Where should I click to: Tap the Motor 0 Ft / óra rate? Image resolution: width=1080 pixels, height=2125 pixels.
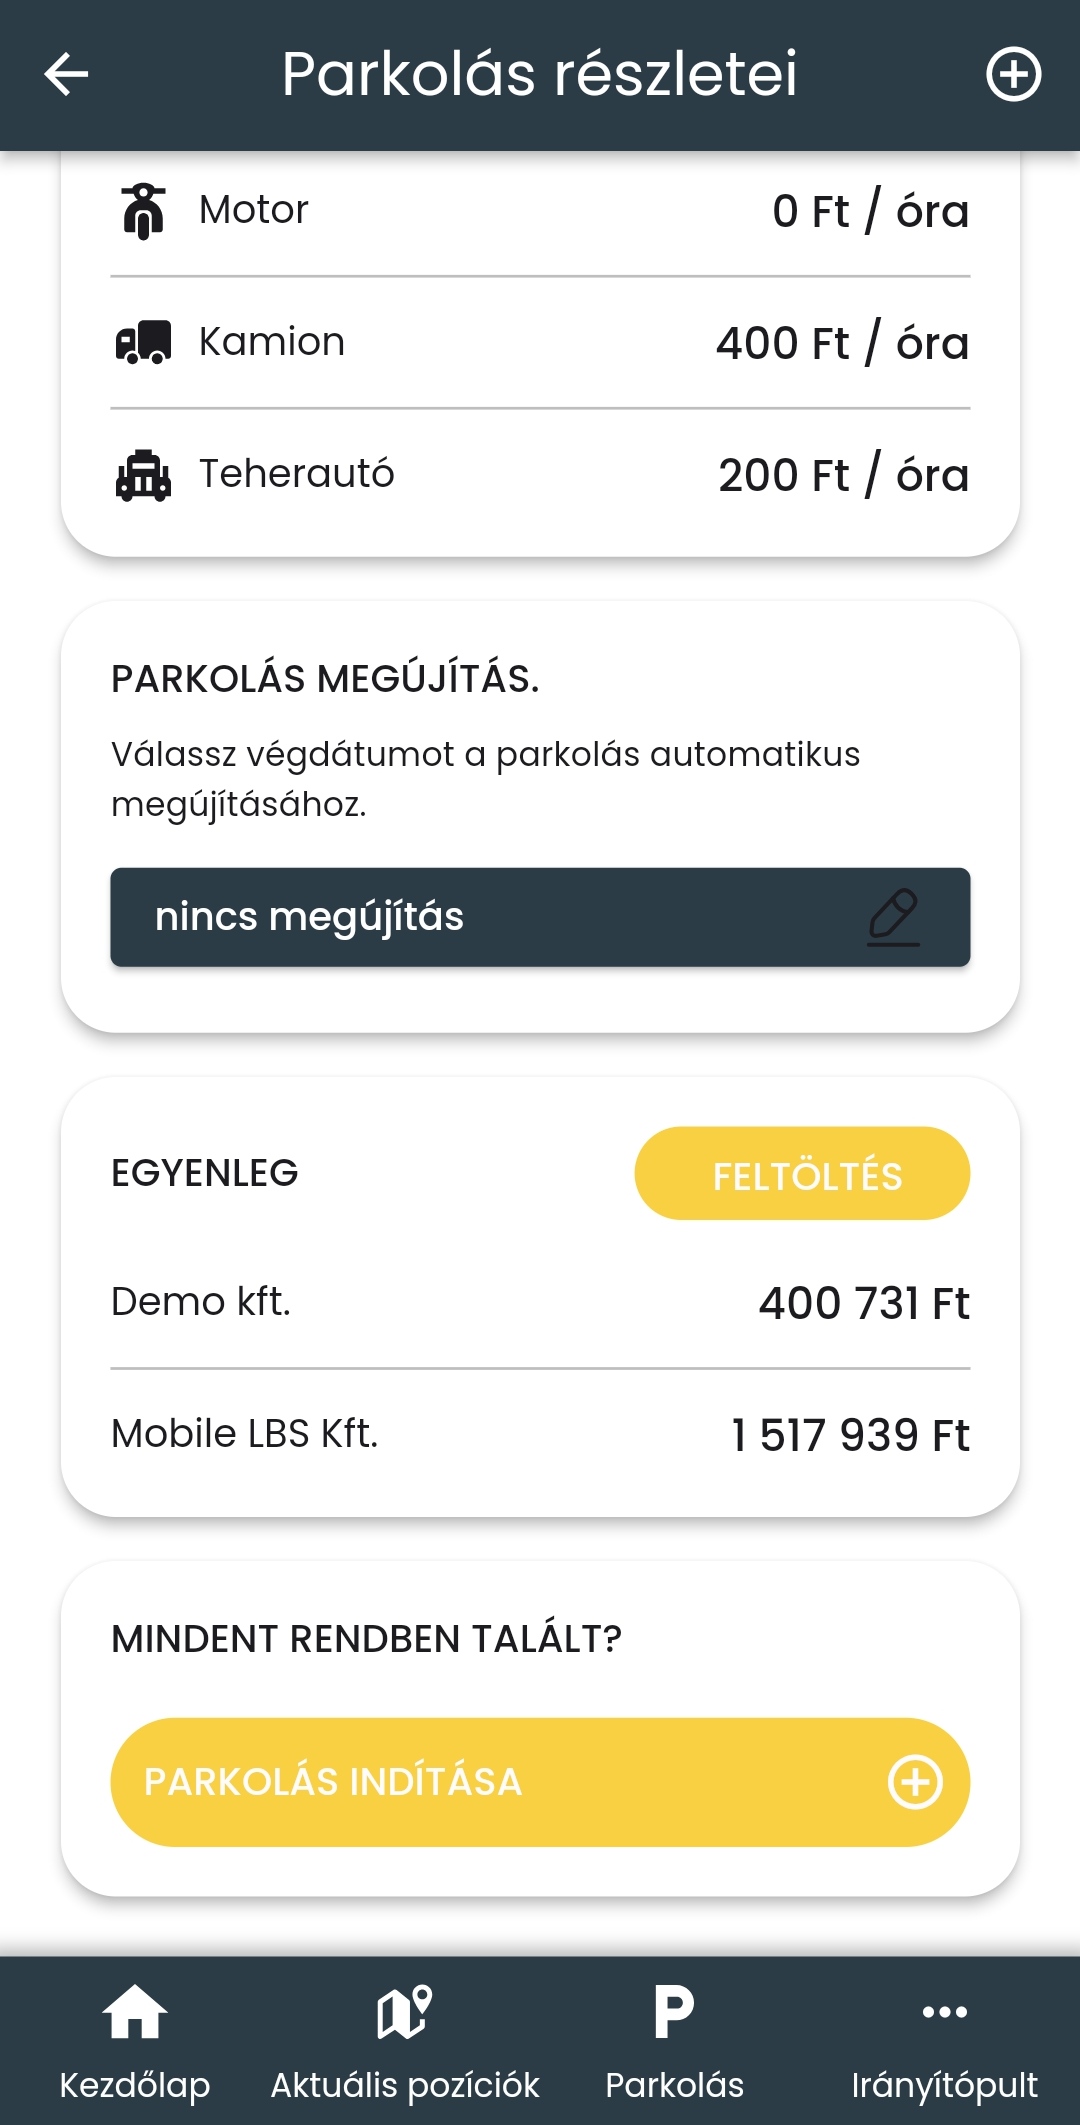[870, 211]
